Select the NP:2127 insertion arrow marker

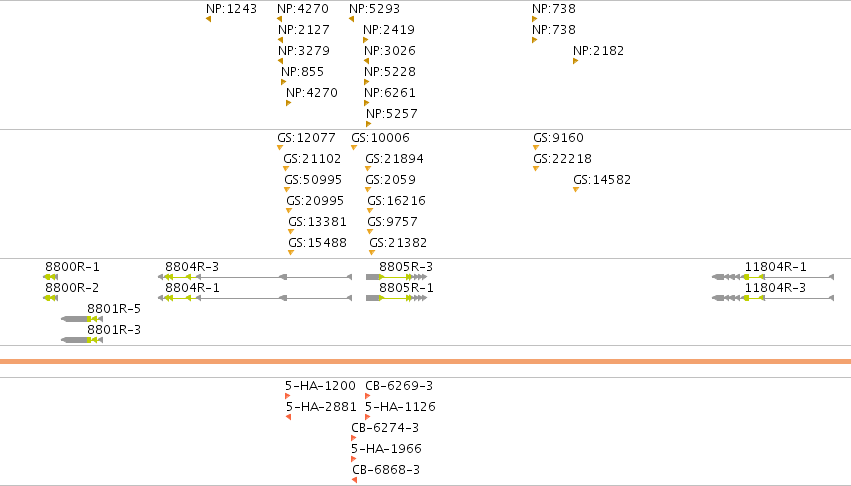(281, 40)
